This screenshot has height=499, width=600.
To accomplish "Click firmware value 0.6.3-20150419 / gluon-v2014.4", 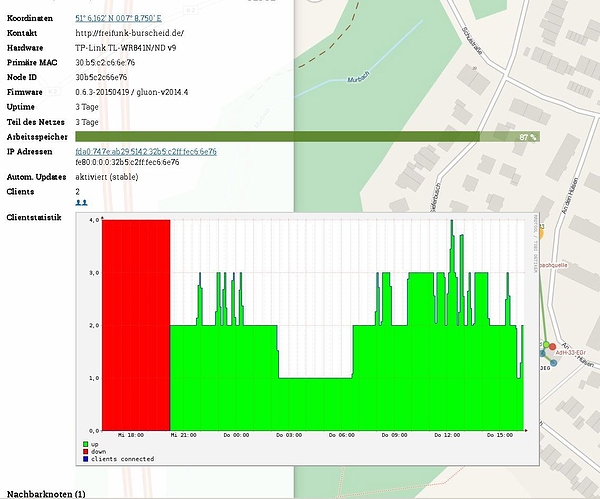I will (132, 92).
